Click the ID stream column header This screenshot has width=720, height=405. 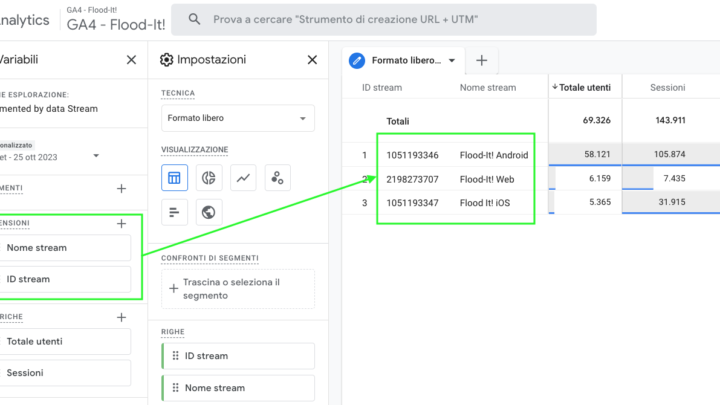382,87
